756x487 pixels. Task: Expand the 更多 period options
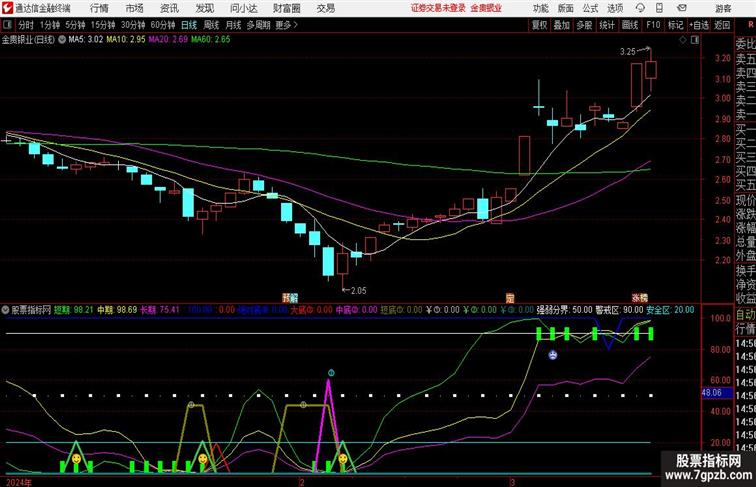coord(286,25)
